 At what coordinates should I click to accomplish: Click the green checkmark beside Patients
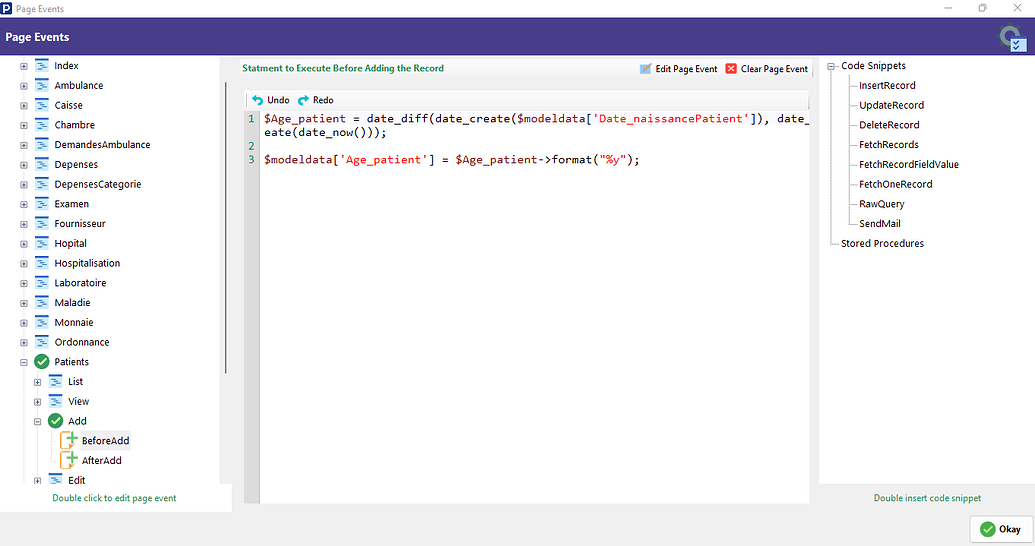pyautogui.click(x=42, y=362)
